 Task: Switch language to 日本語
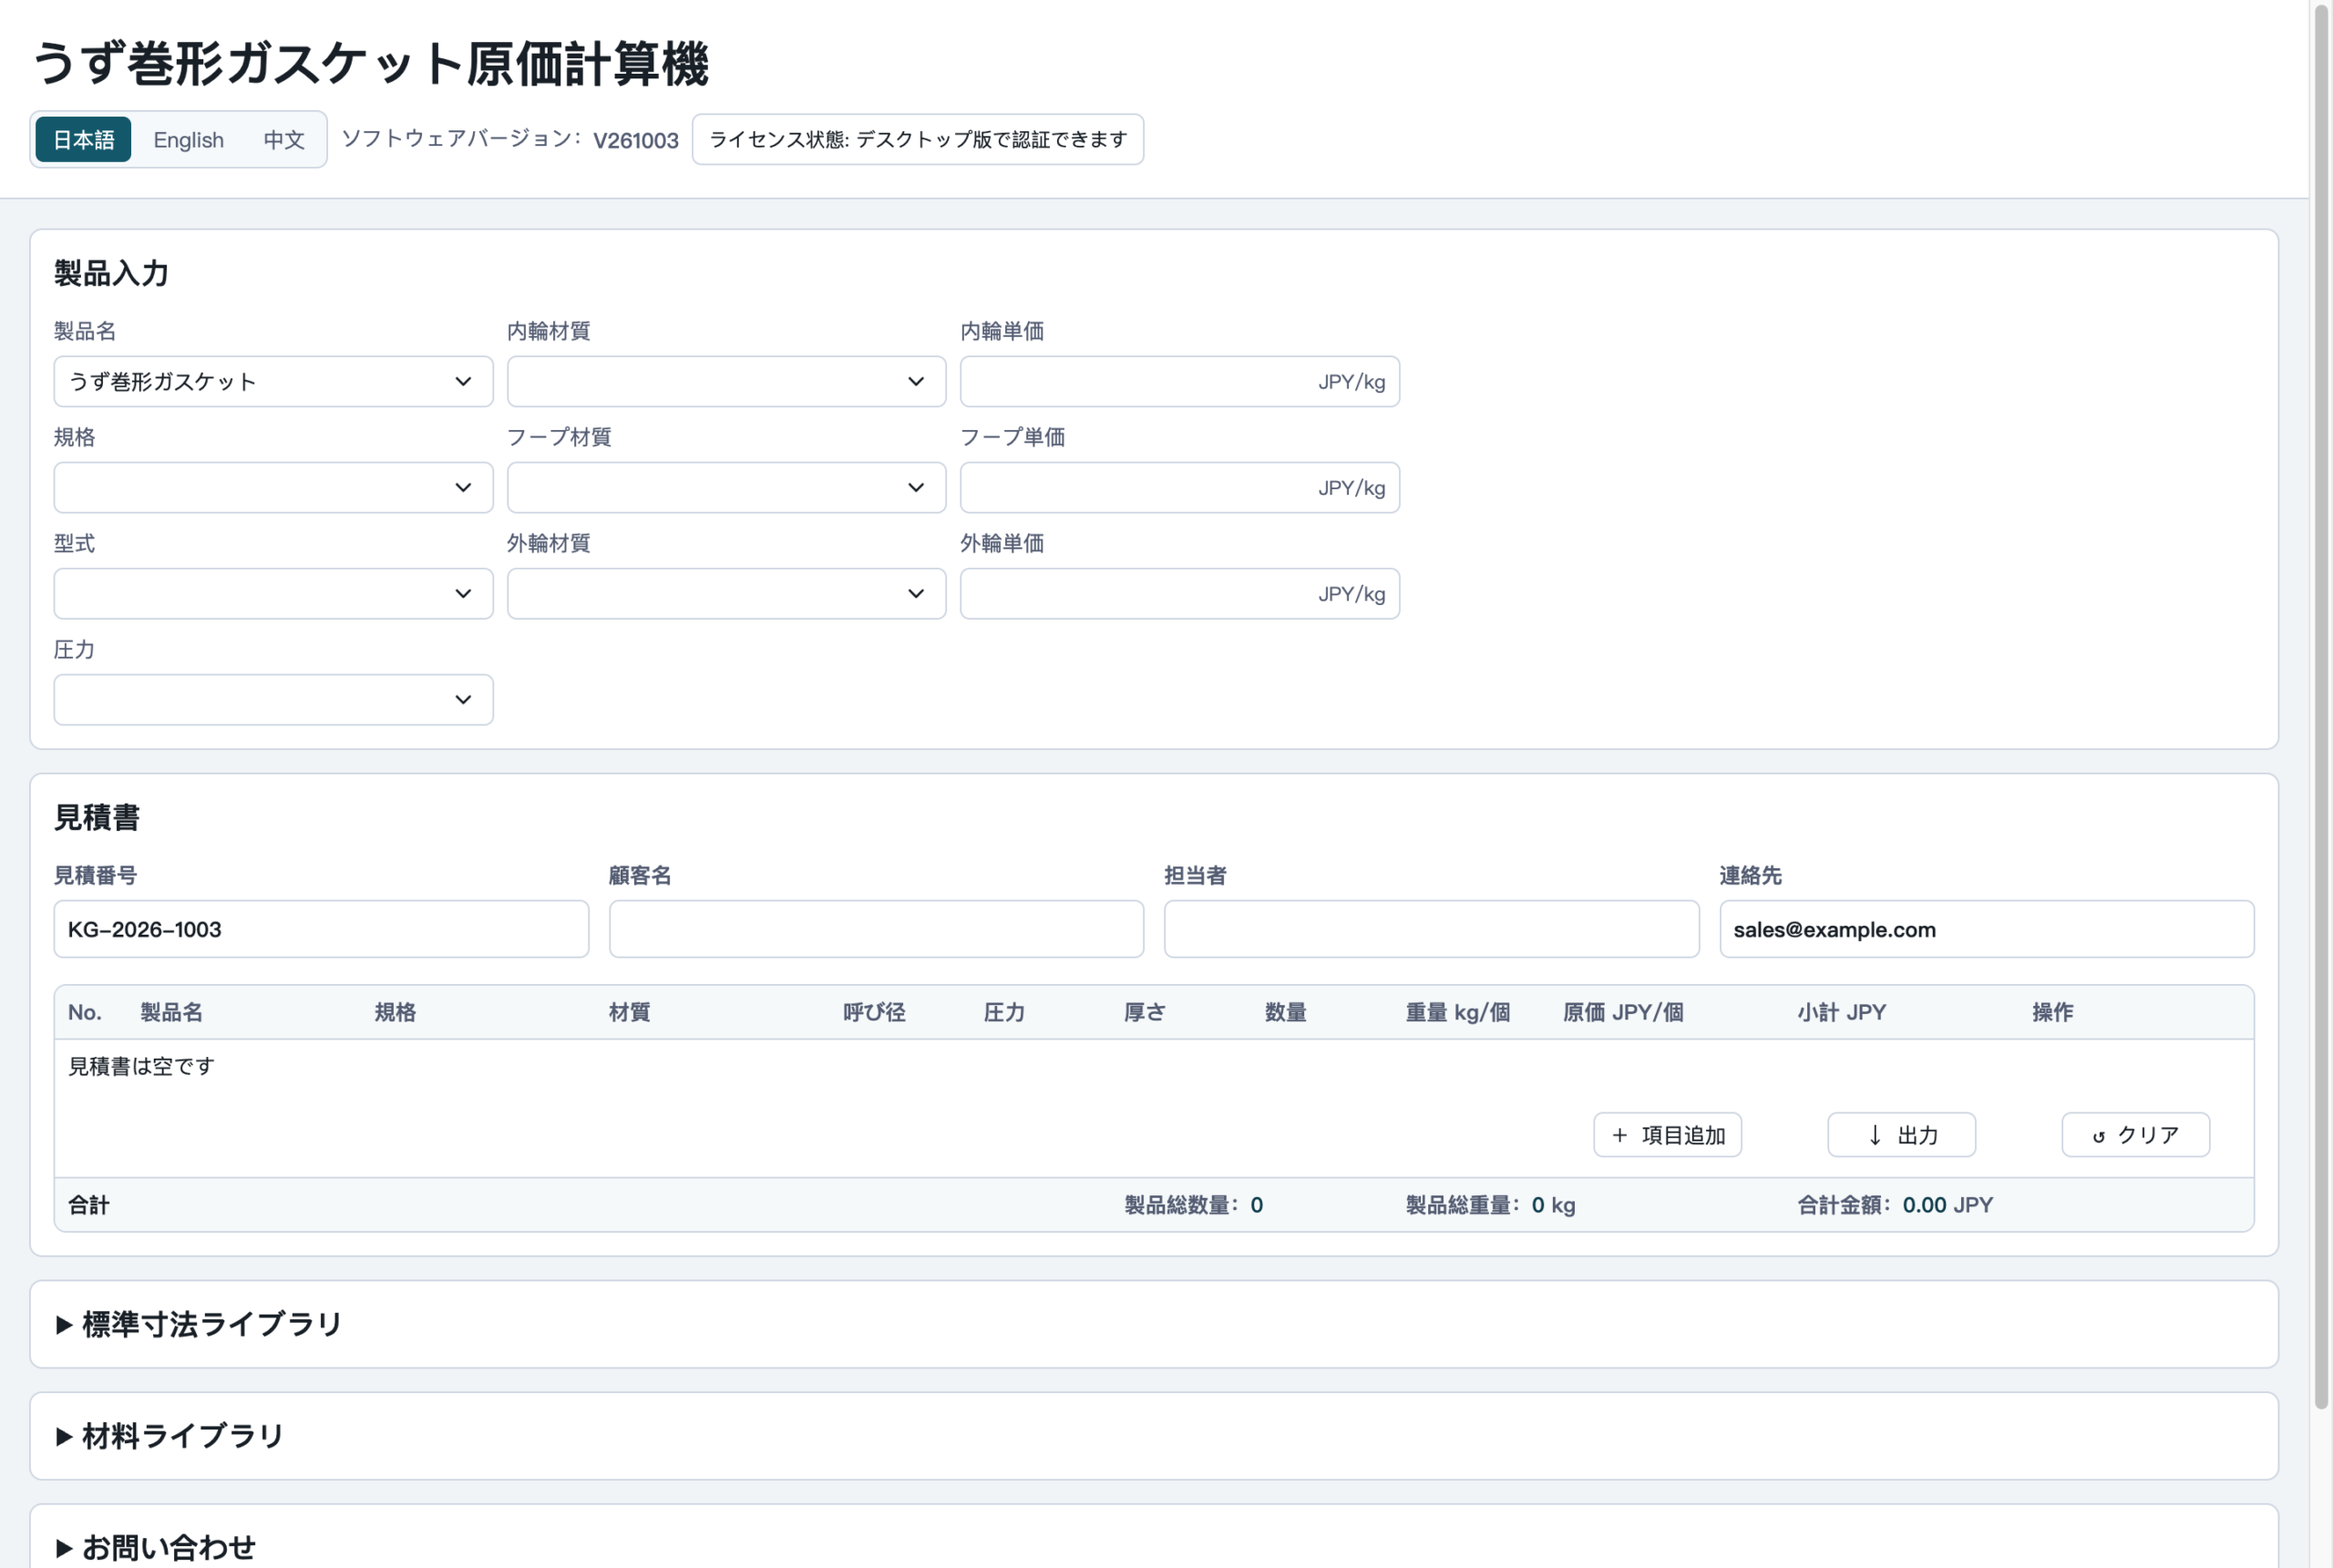click(83, 139)
